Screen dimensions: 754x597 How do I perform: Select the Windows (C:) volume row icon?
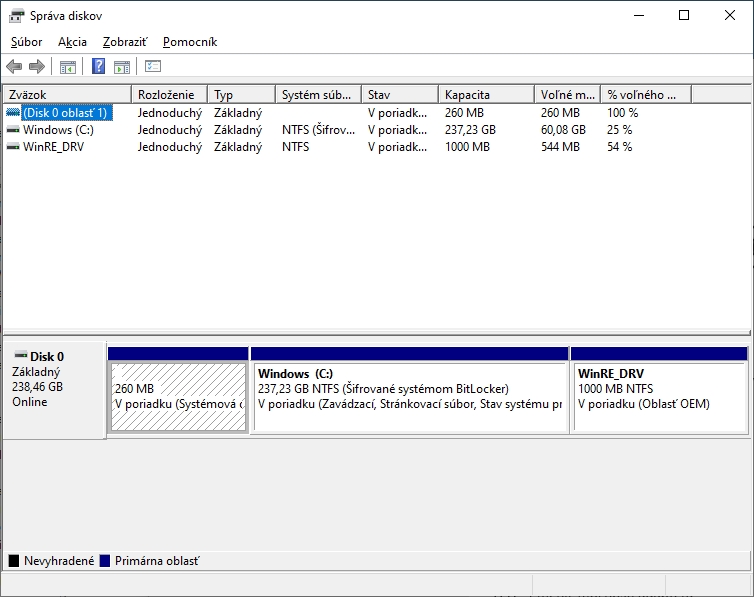pyautogui.click(x=12, y=130)
